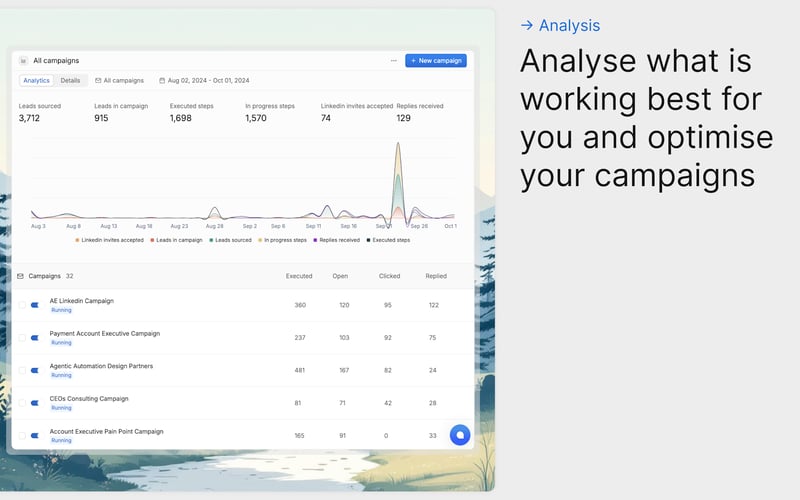The height and width of the screenshot is (500, 800).
Task: Click the envelope icon next to Campaigns 32
Action: point(20,276)
